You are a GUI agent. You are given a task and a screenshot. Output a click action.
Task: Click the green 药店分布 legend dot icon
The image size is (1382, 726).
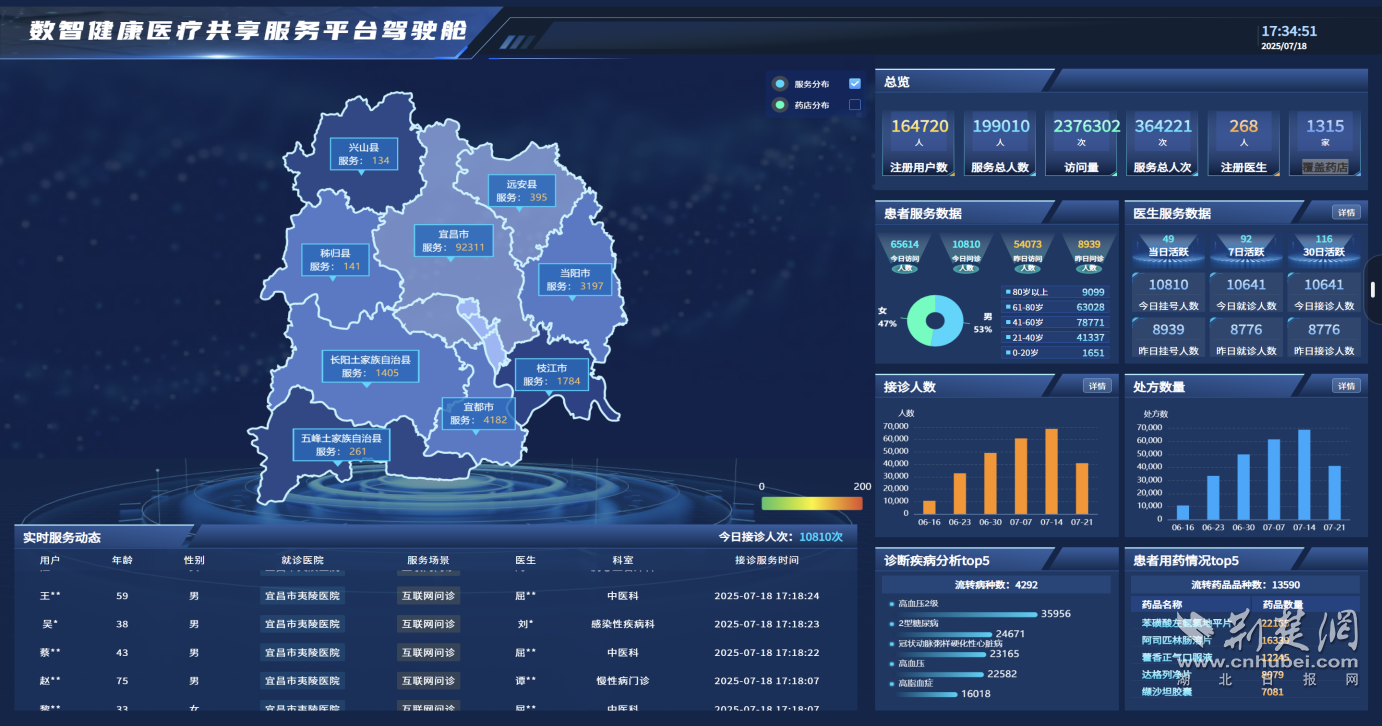click(x=780, y=105)
